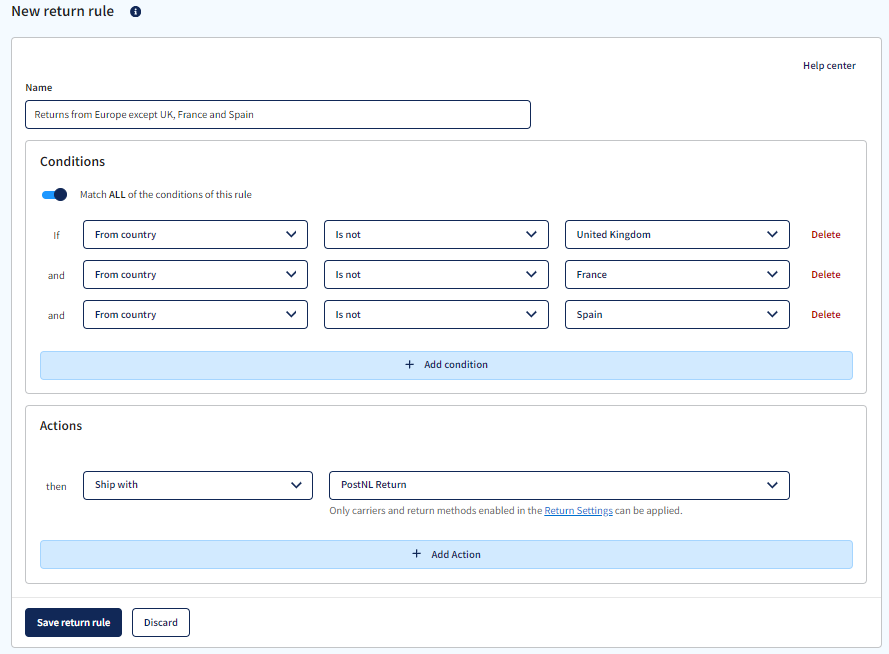
Task: Click the info icon beside New return rule
Action: click(135, 11)
